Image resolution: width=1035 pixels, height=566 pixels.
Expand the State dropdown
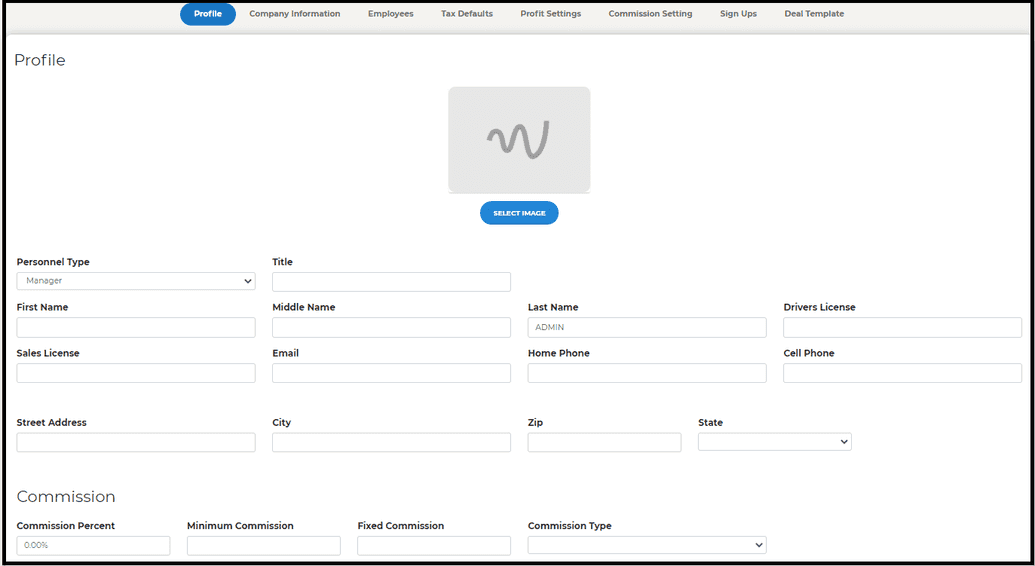pos(774,441)
